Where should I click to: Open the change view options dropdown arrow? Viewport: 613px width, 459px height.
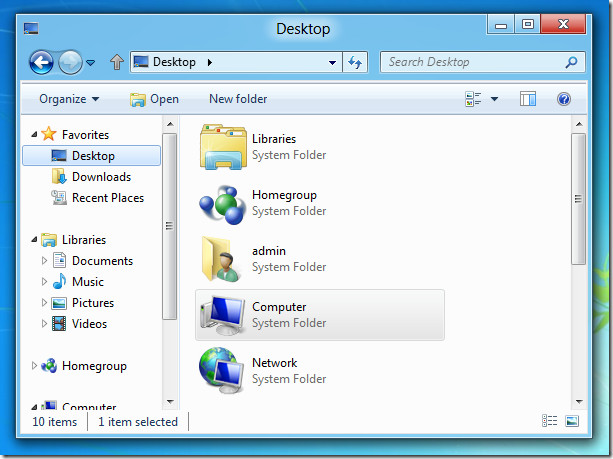coord(494,99)
